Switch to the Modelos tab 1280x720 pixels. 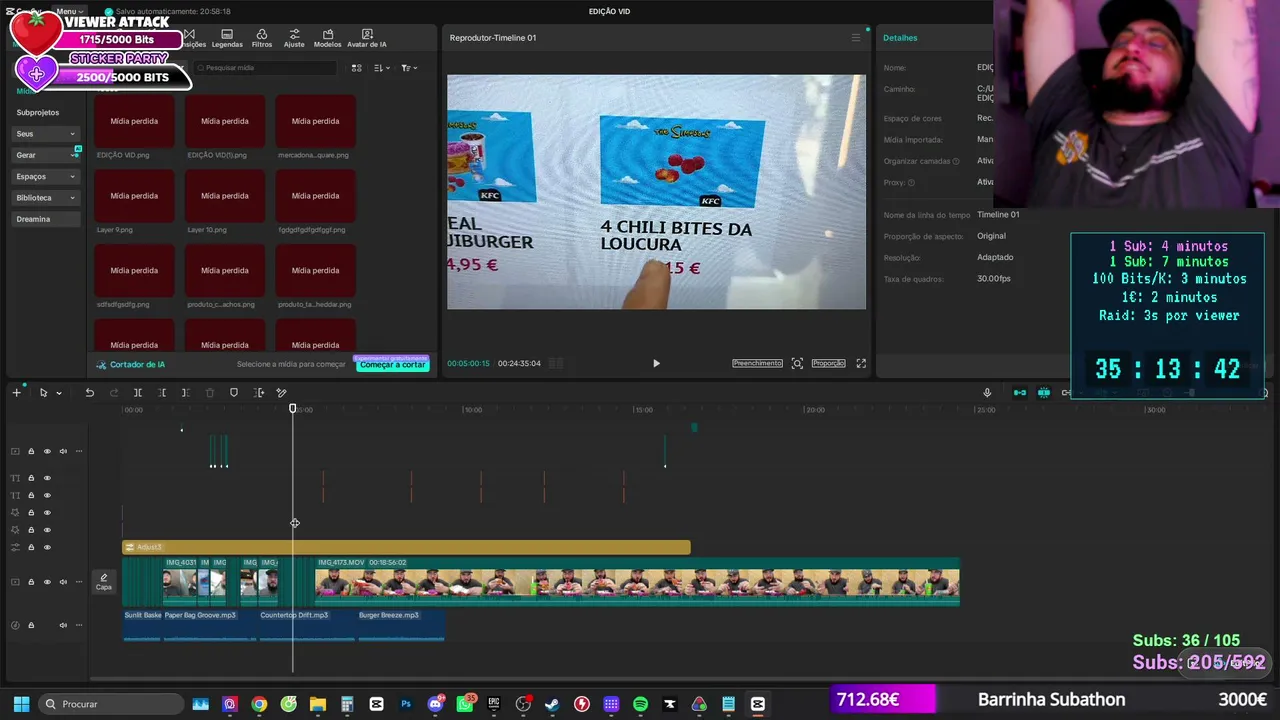click(327, 38)
